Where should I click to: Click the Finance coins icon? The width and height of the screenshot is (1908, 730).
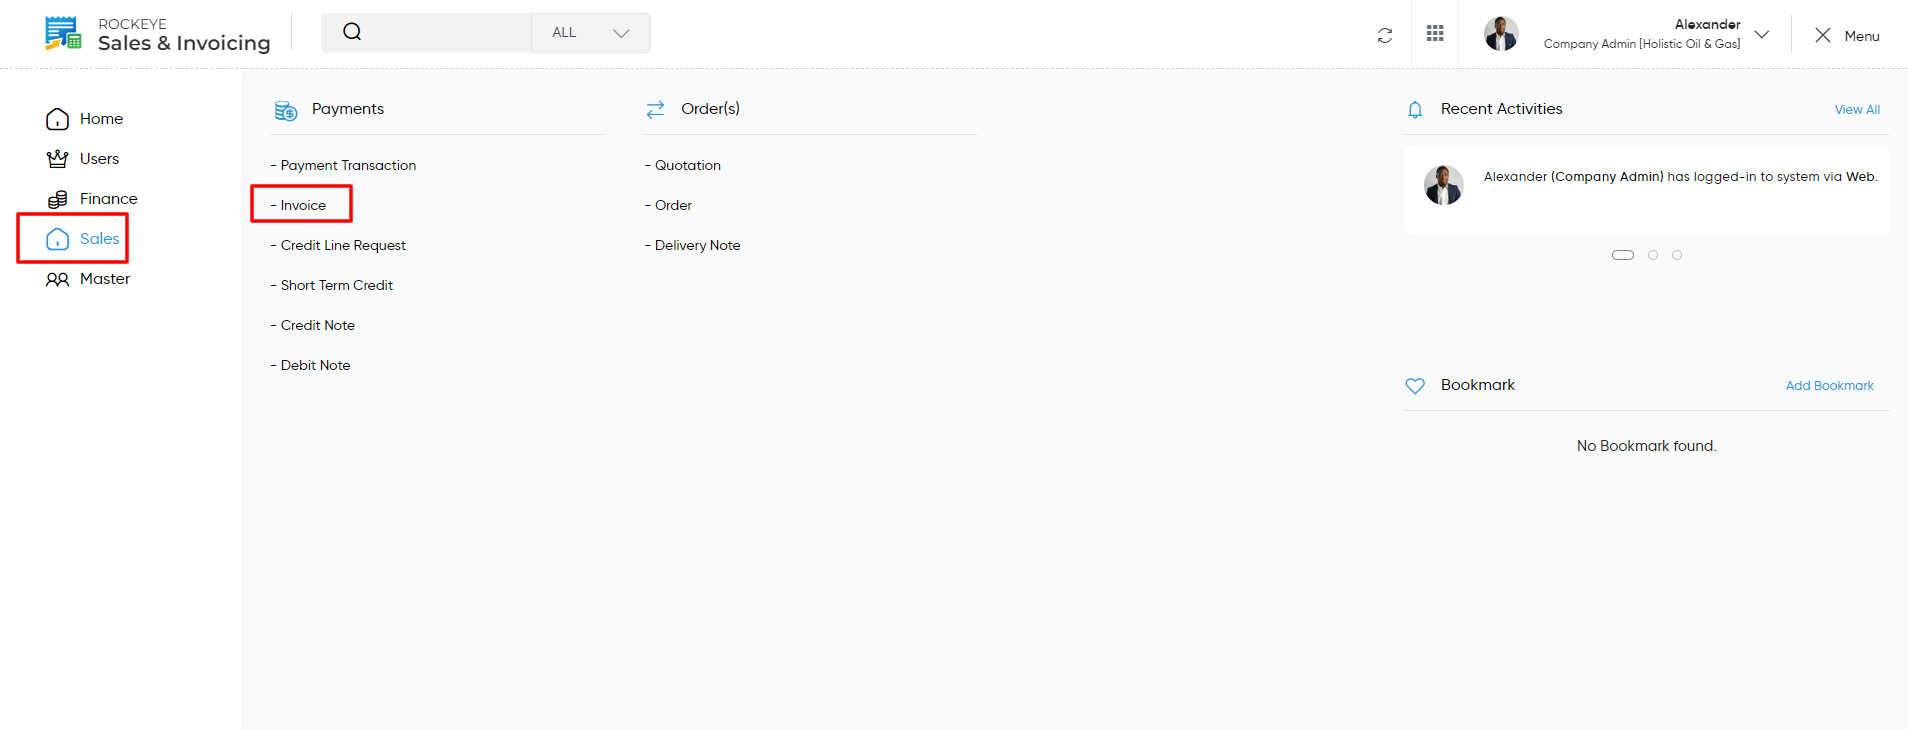coord(57,199)
